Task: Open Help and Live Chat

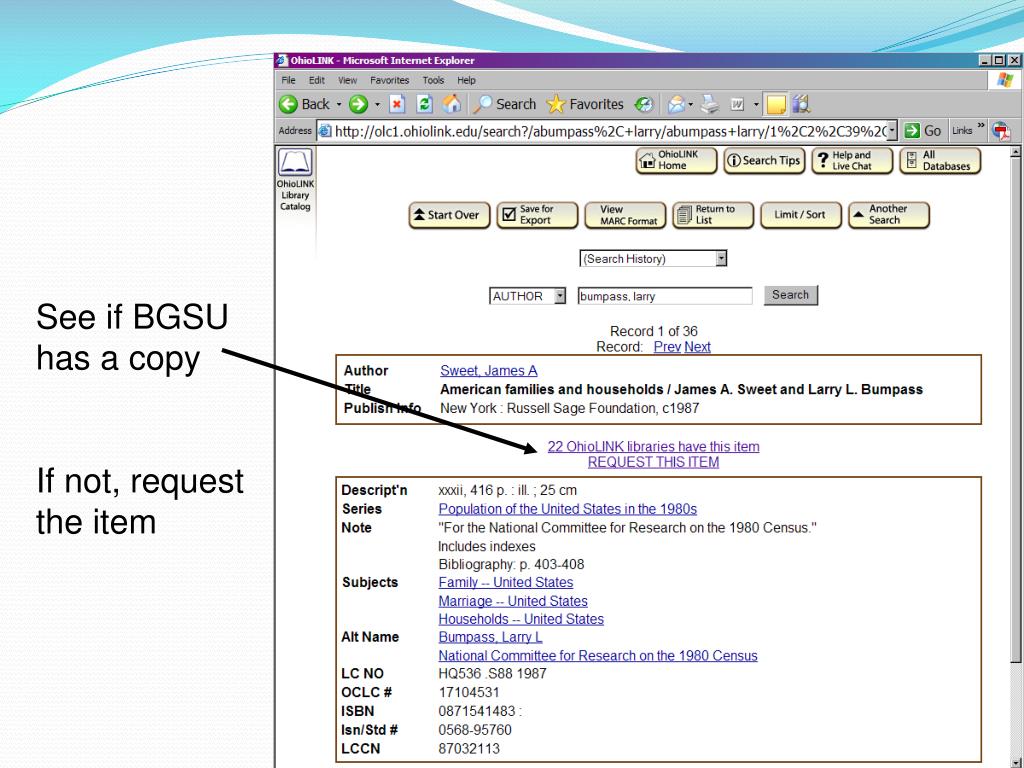Action: click(x=852, y=161)
